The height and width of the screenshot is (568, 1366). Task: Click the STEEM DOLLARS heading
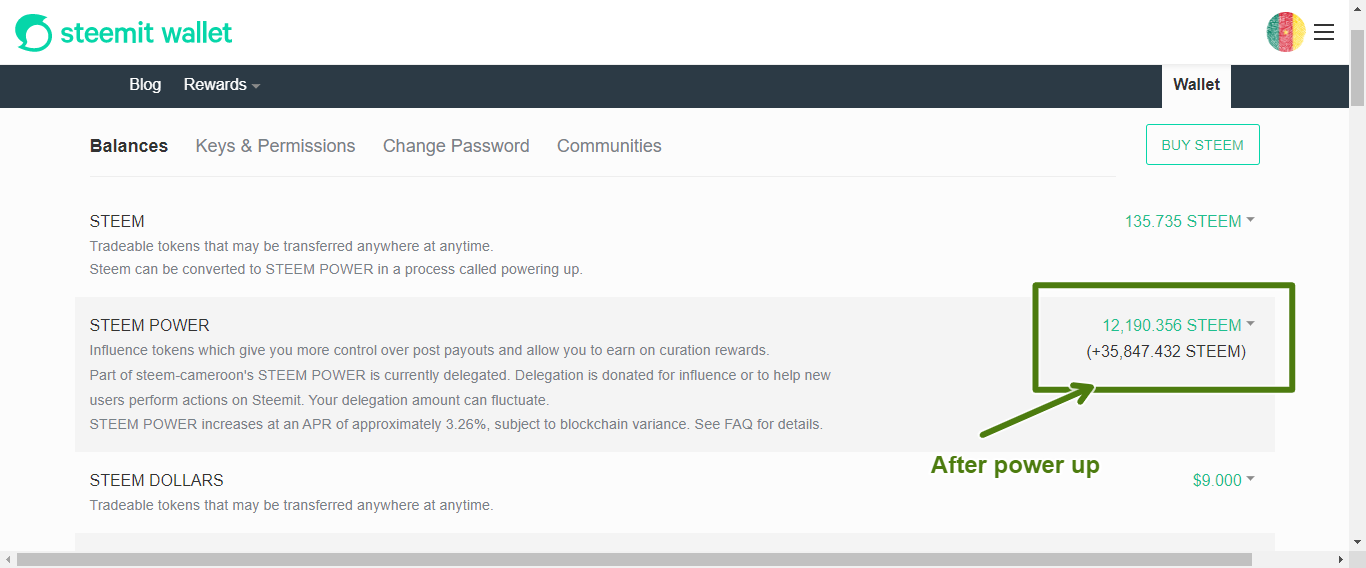tap(157, 480)
